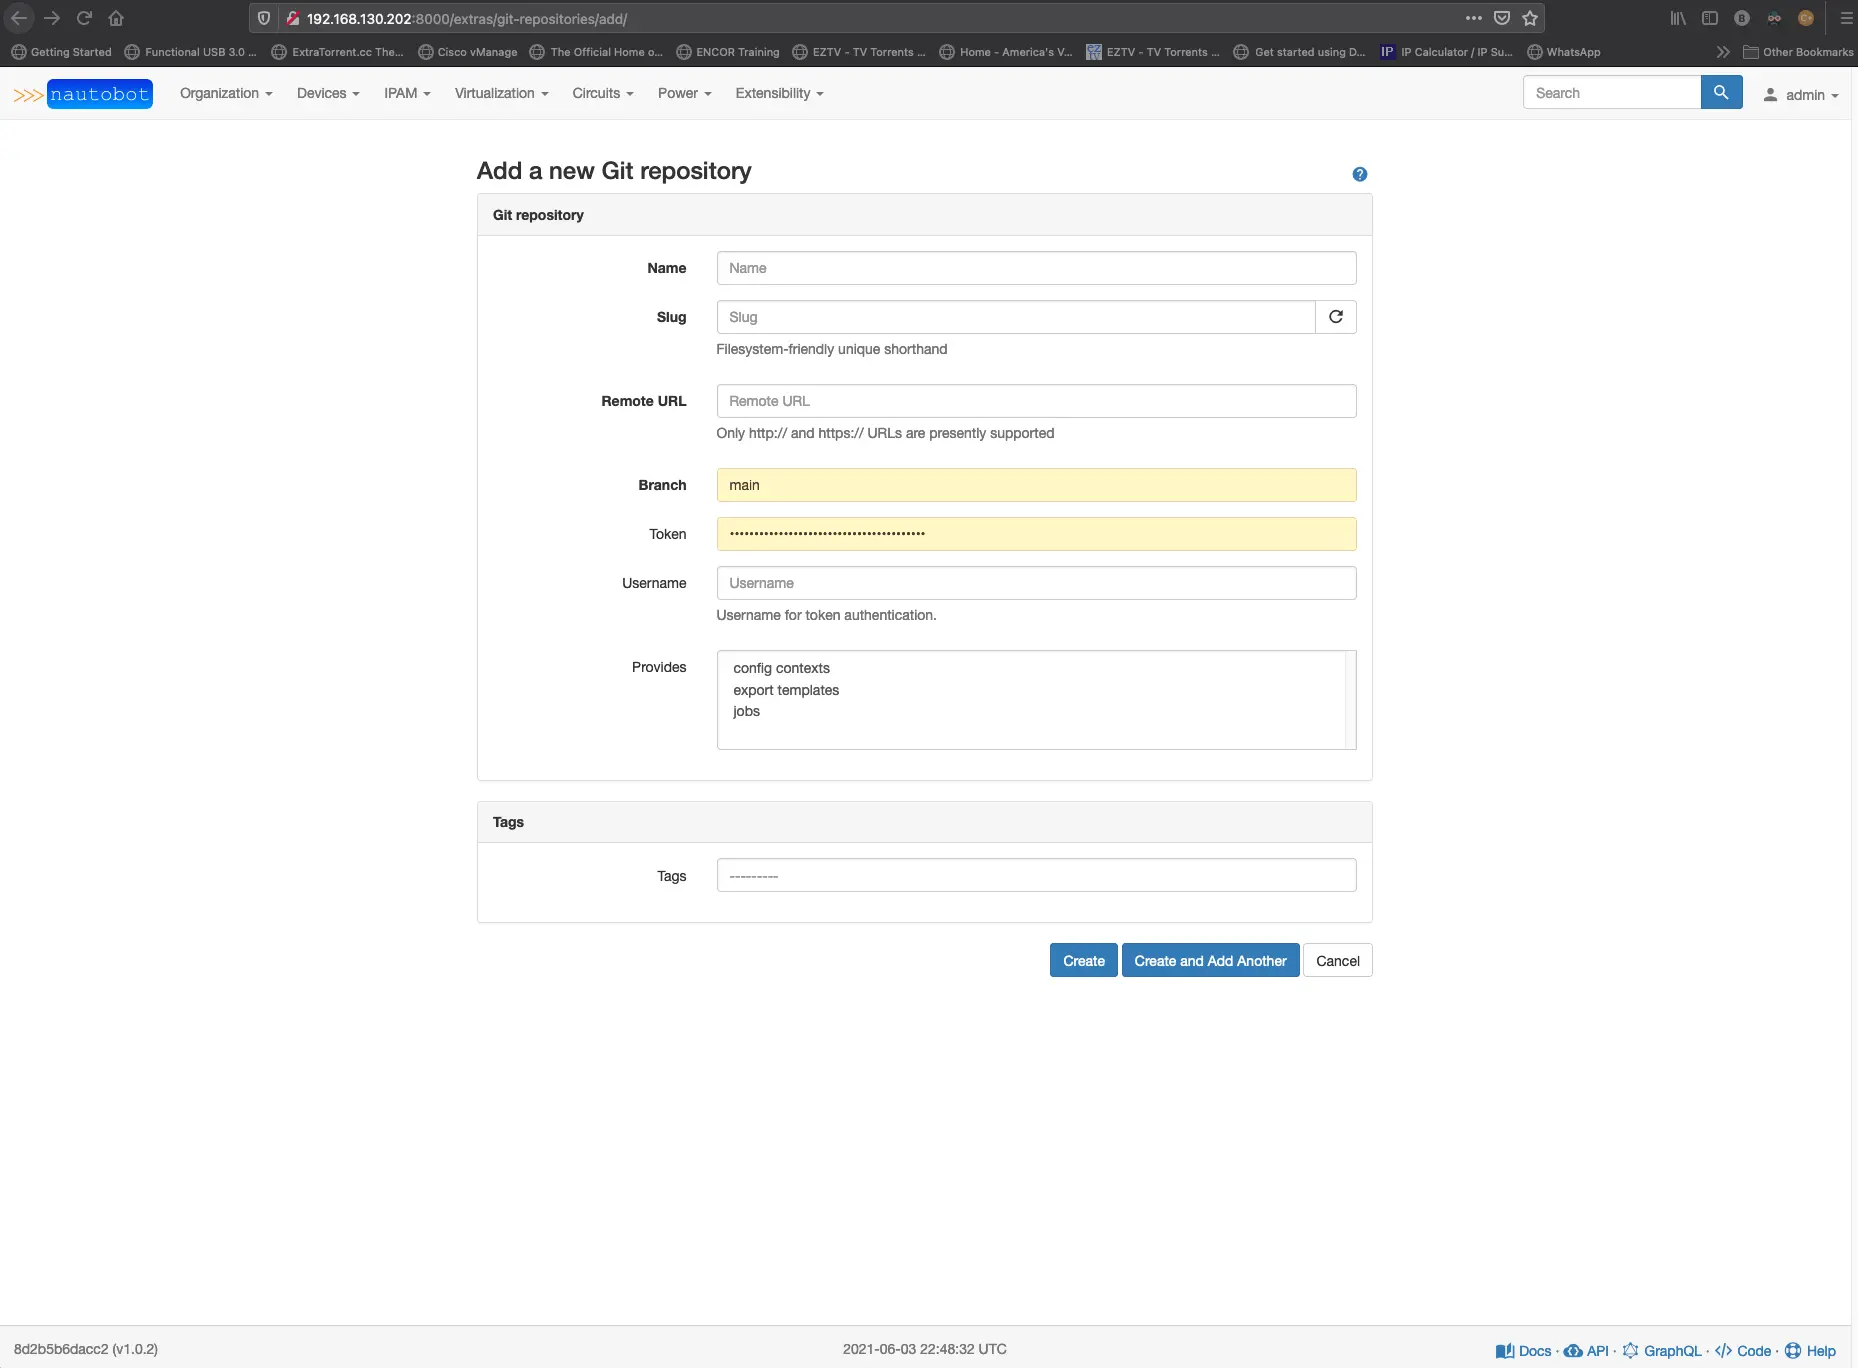Cancel the new repository form
This screenshot has width=1858, height=1368.
coord(1337,961)
